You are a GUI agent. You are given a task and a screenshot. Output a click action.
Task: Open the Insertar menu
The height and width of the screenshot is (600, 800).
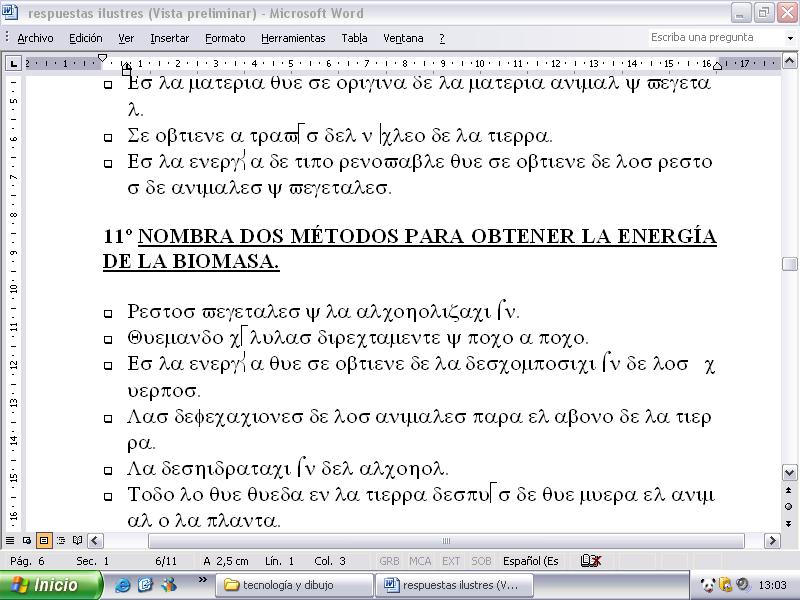[x=169, y=38]
